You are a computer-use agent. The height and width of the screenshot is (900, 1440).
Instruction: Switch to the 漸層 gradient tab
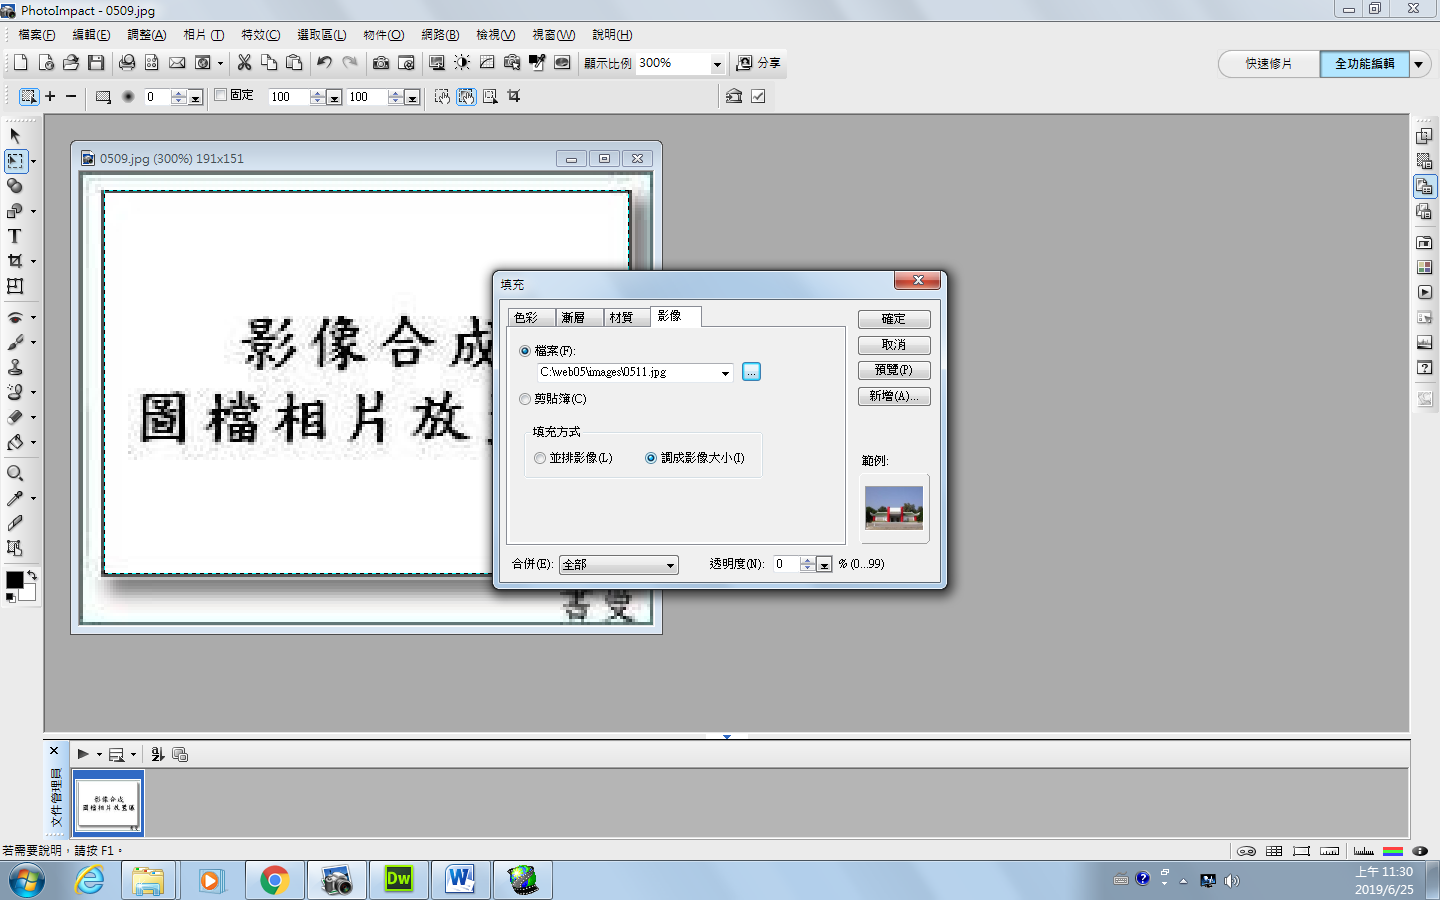pyautogui.click(x=573, y=317)
